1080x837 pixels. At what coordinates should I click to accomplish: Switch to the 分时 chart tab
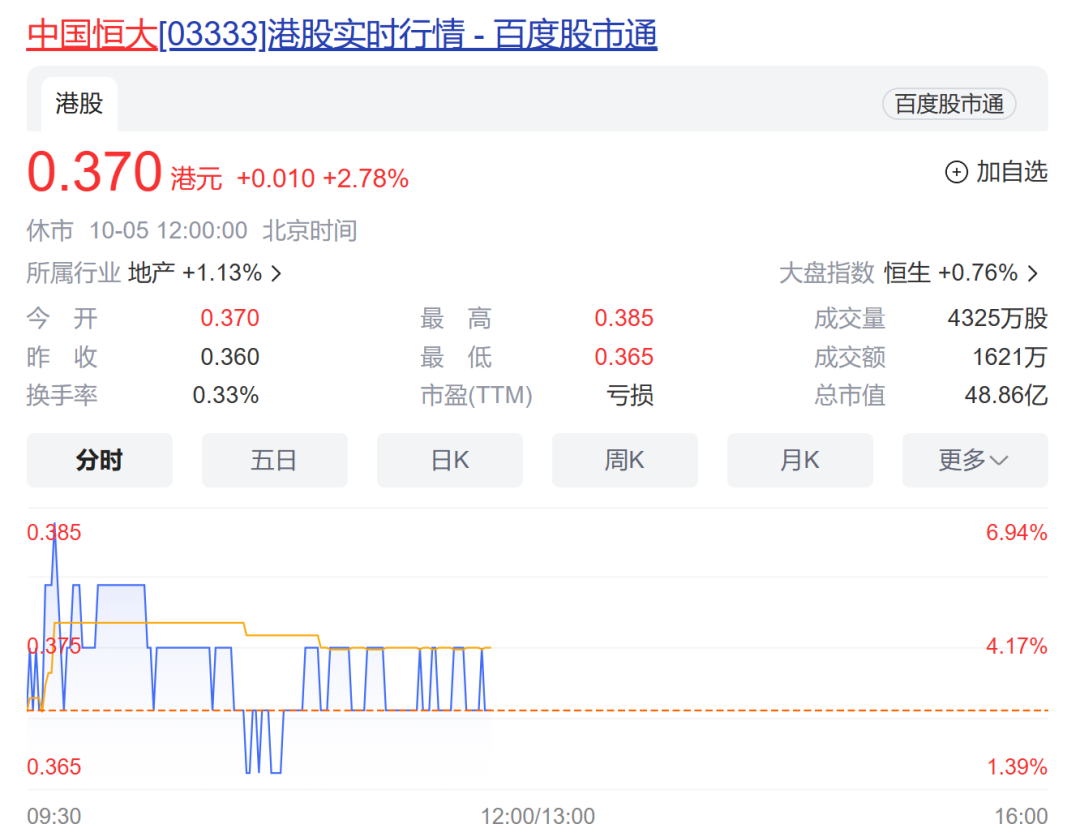pyautogui.click(x=100, y=459)
